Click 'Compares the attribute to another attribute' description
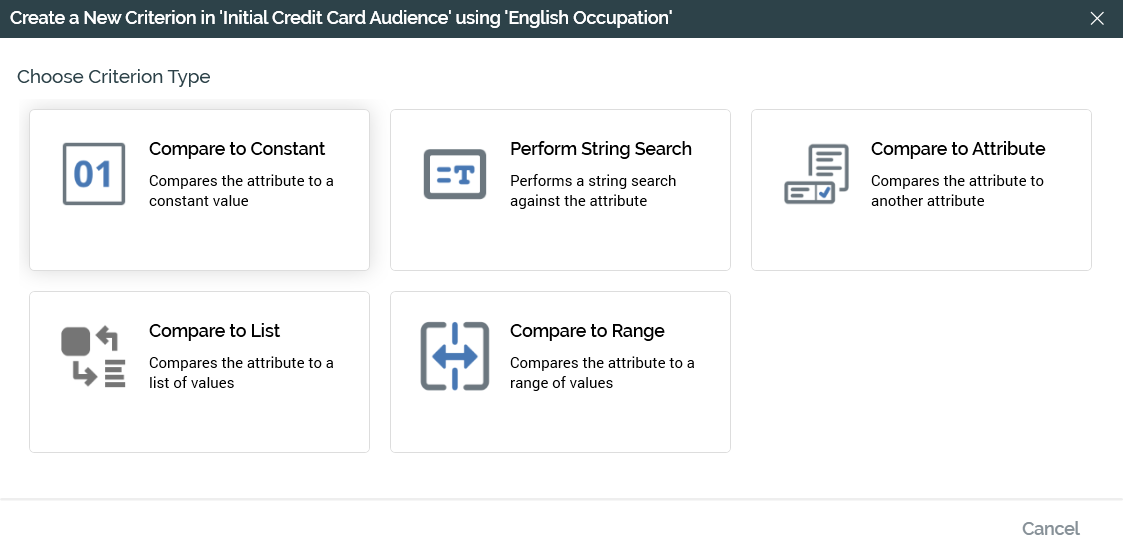Image resolution: width=1123 pixels, height=559 pixels. point(957,191)
